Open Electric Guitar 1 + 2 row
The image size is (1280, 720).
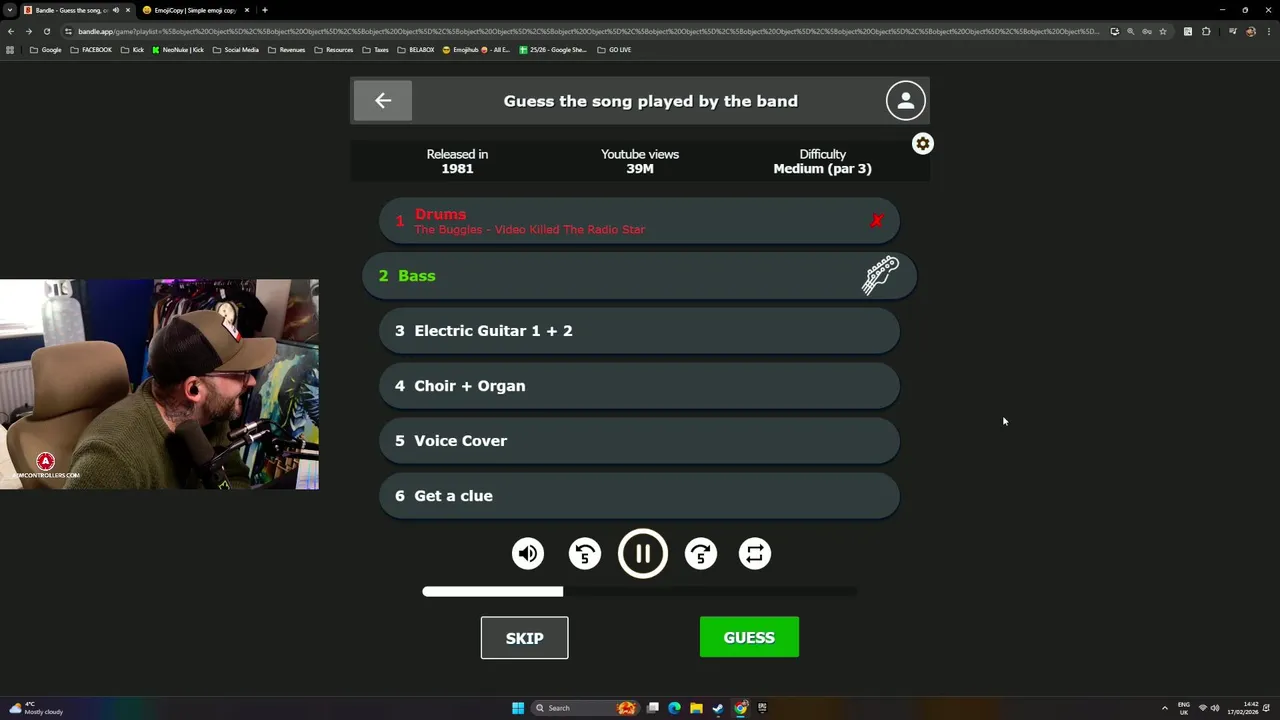(639, 331)
